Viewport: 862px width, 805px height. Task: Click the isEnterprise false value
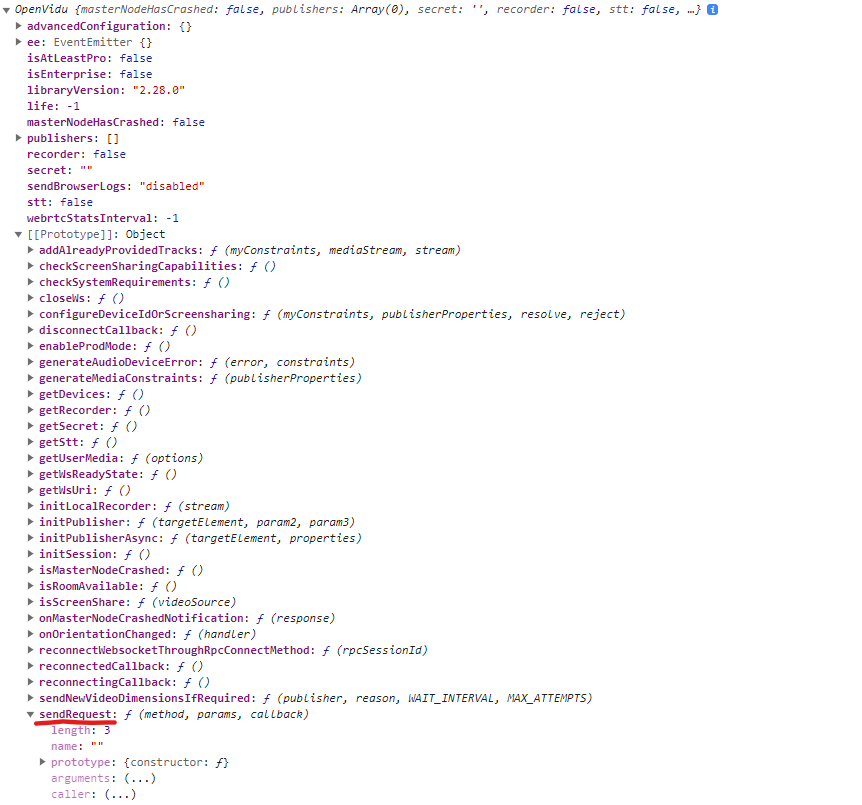pyautogui.click(x=136, y=74)
